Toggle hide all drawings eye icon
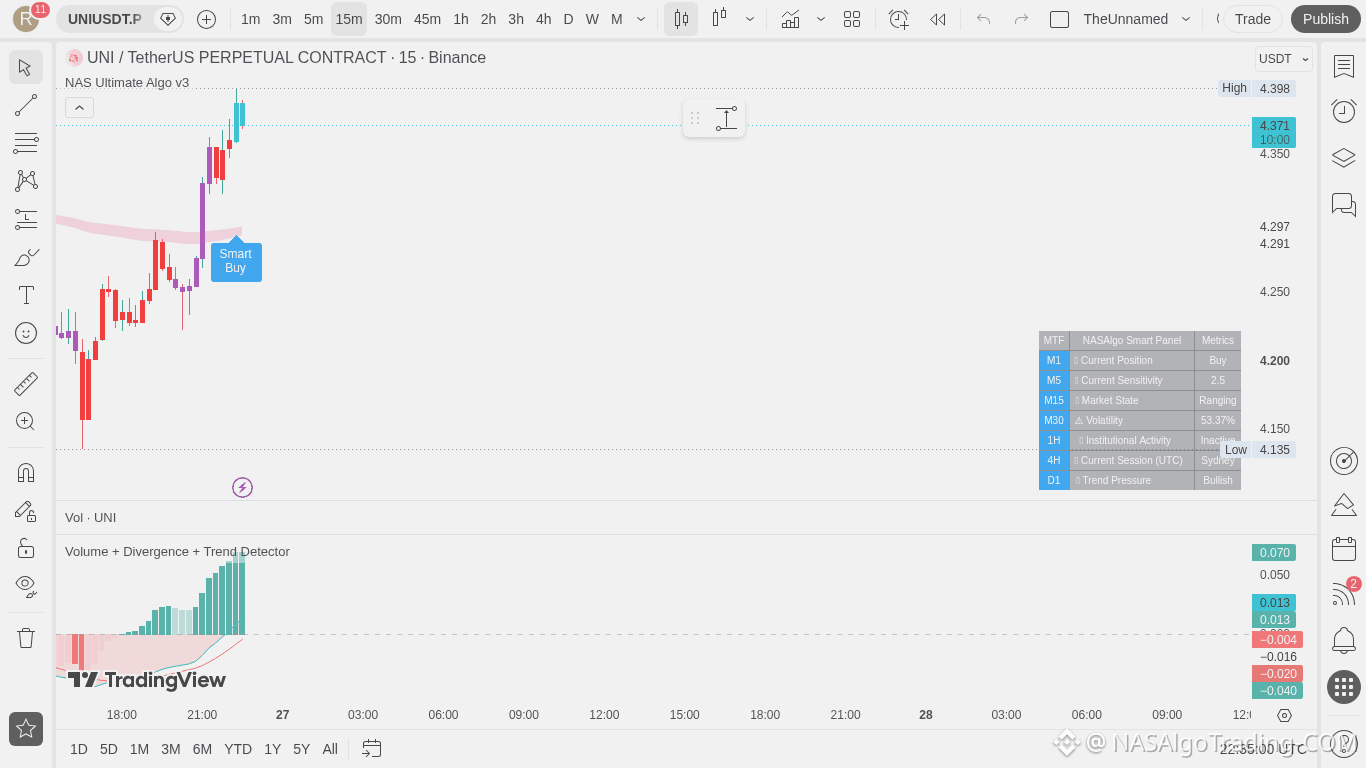 coord(26,585)
